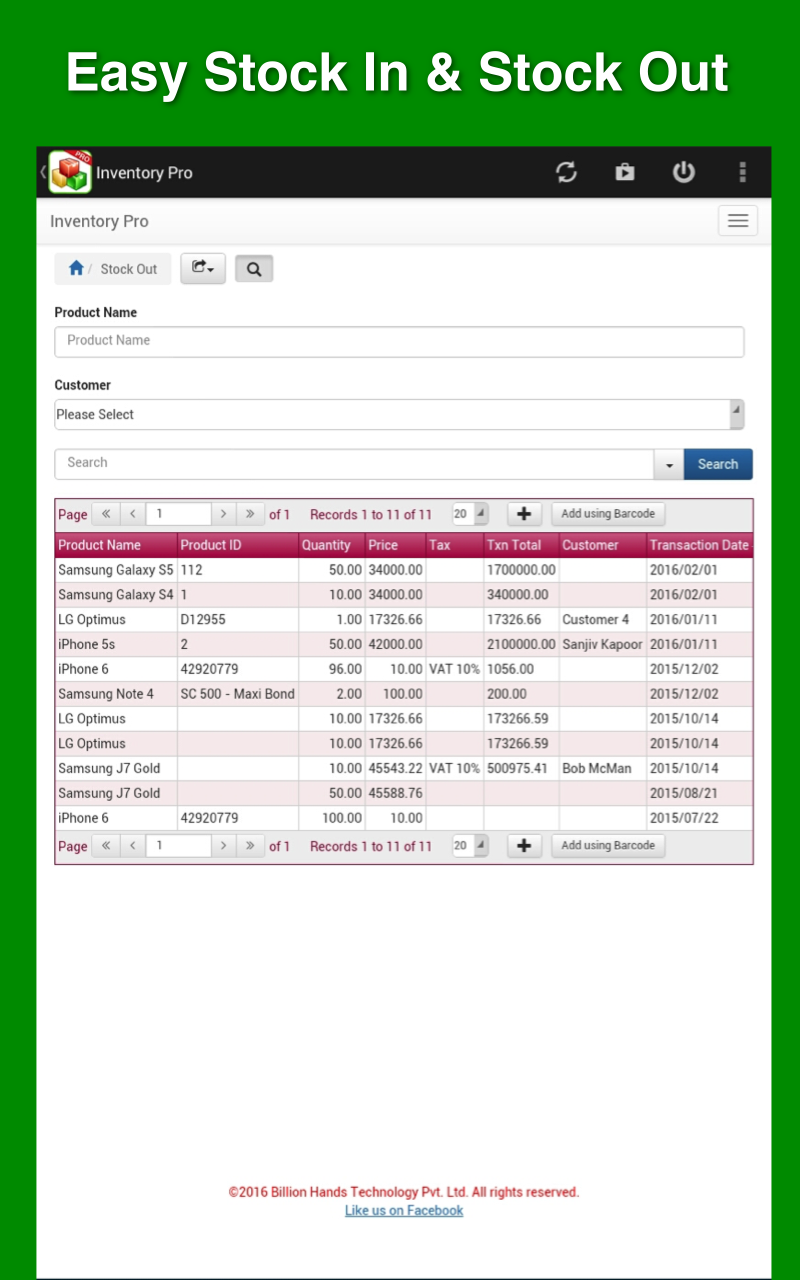Focus the Product Name input field
The width and height of the screenshot is (800, 1280).
click(399, 341)
